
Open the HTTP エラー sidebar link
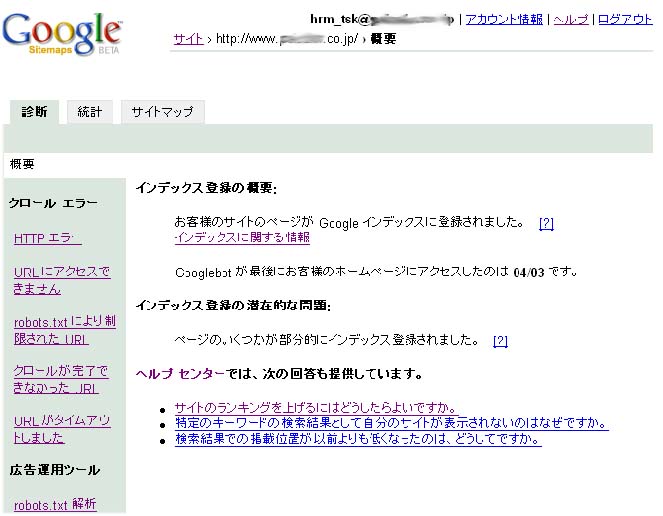pyautogui.click(x=47, y=238)
